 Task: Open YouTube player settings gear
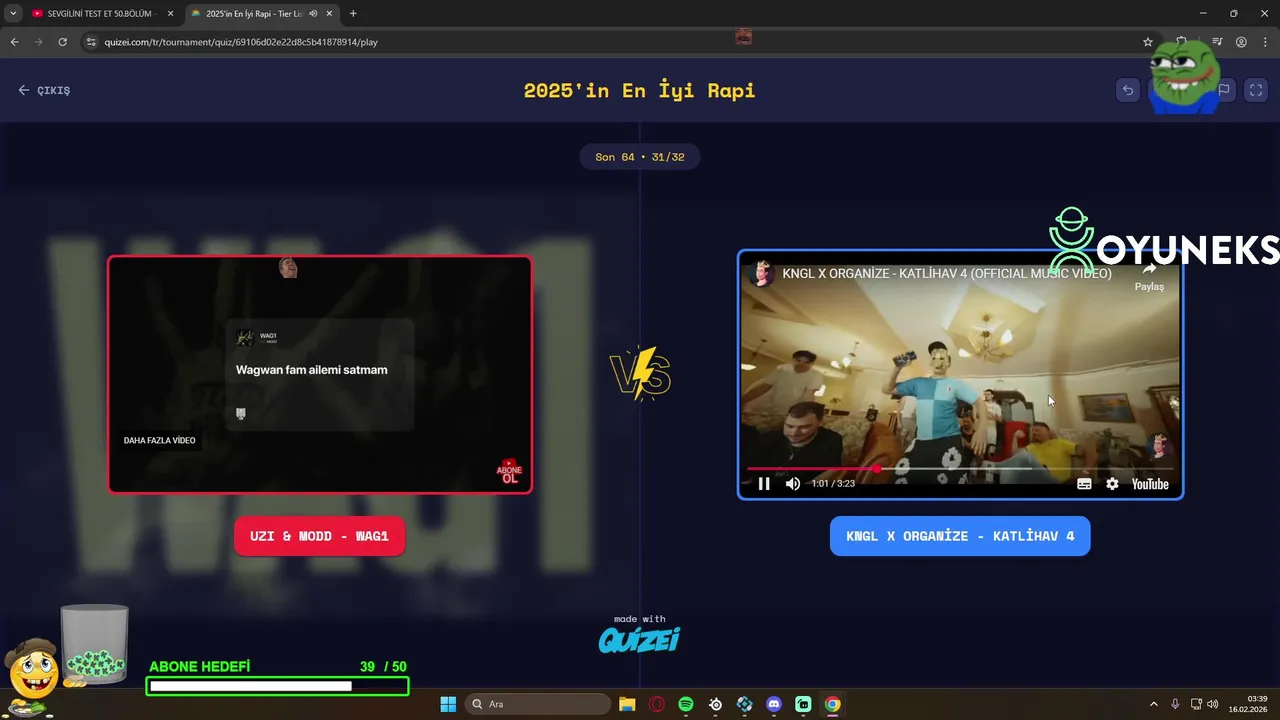1112,484
